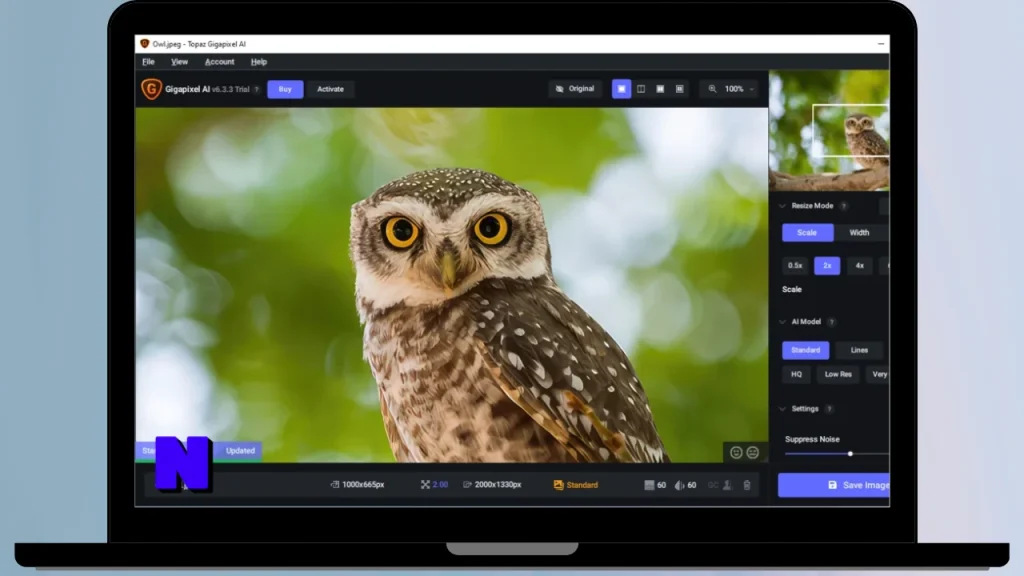Click the happy face feedback icon
The width and height of the screenshot is (1024, 576).
point(736,453)
